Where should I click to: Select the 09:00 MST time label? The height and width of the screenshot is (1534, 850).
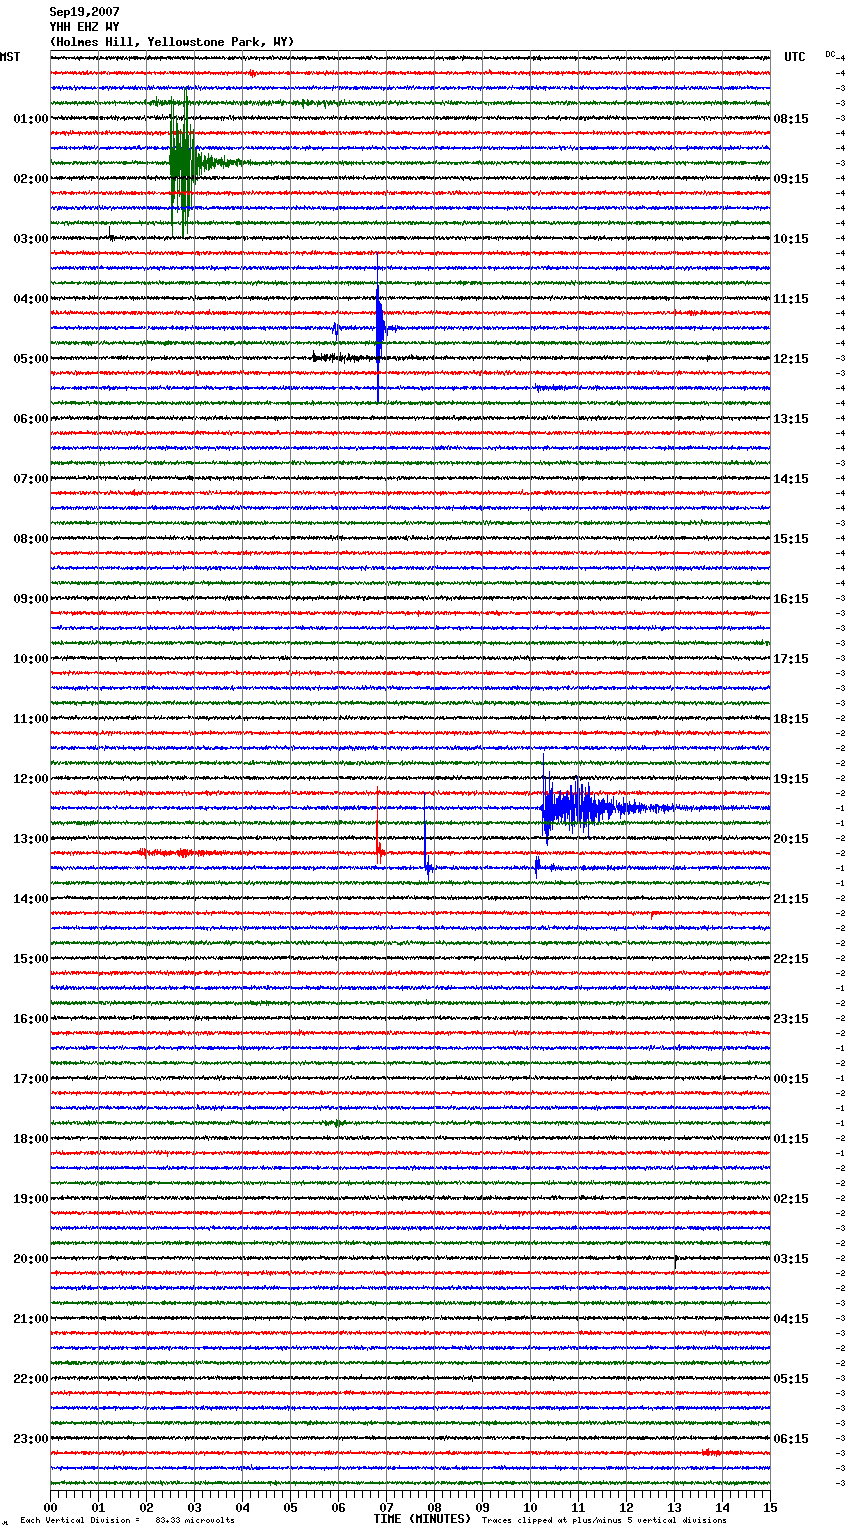(x=31, y=599)
